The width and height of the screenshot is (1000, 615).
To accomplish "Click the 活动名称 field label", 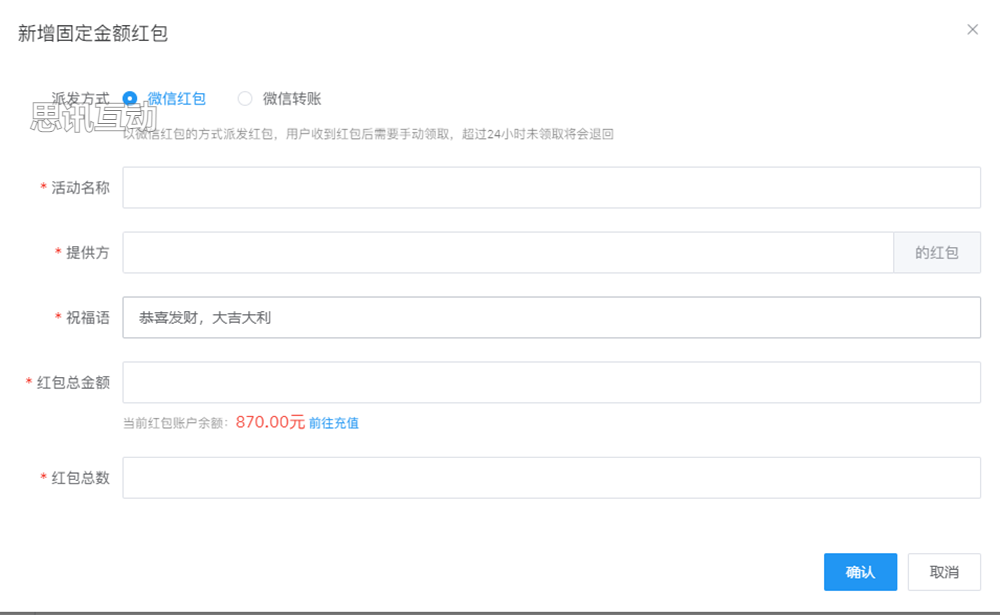I will pyautogui.click(x=80, y=188).
